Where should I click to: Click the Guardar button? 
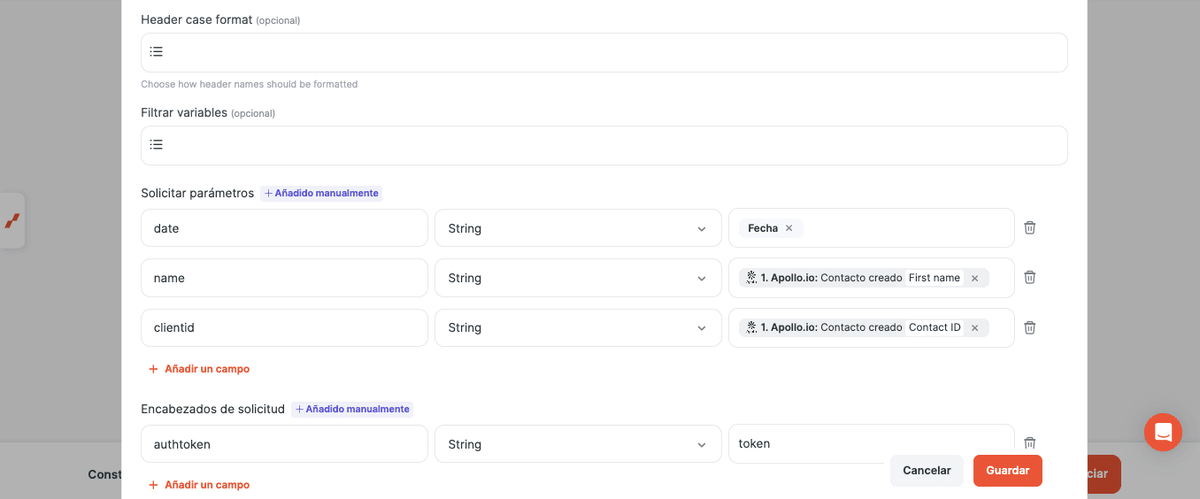point(1008,470)
